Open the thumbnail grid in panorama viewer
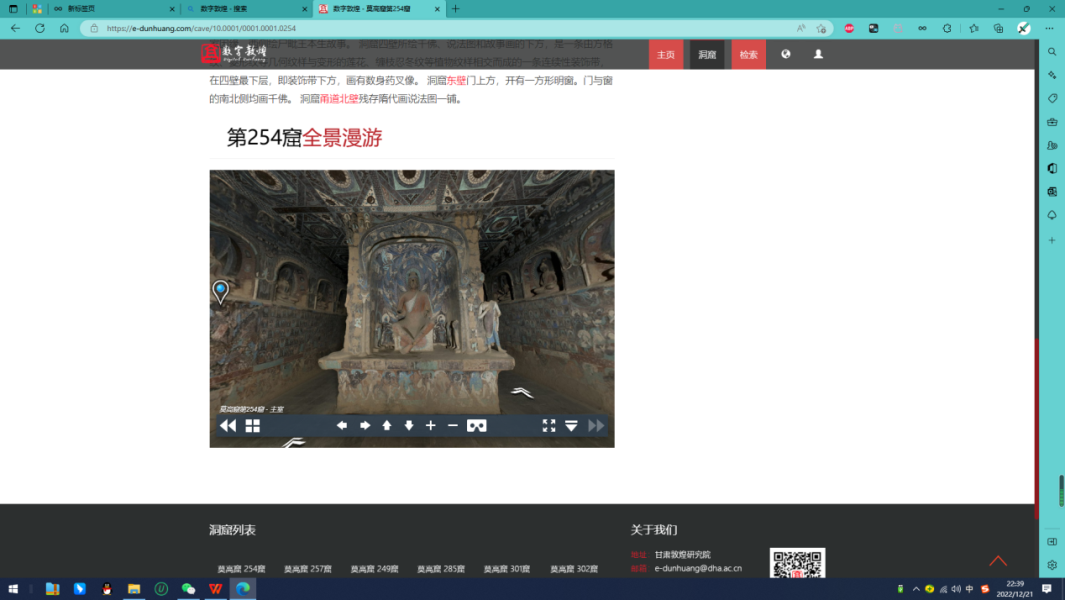The image size is (1065, 600). click(253, 426)
